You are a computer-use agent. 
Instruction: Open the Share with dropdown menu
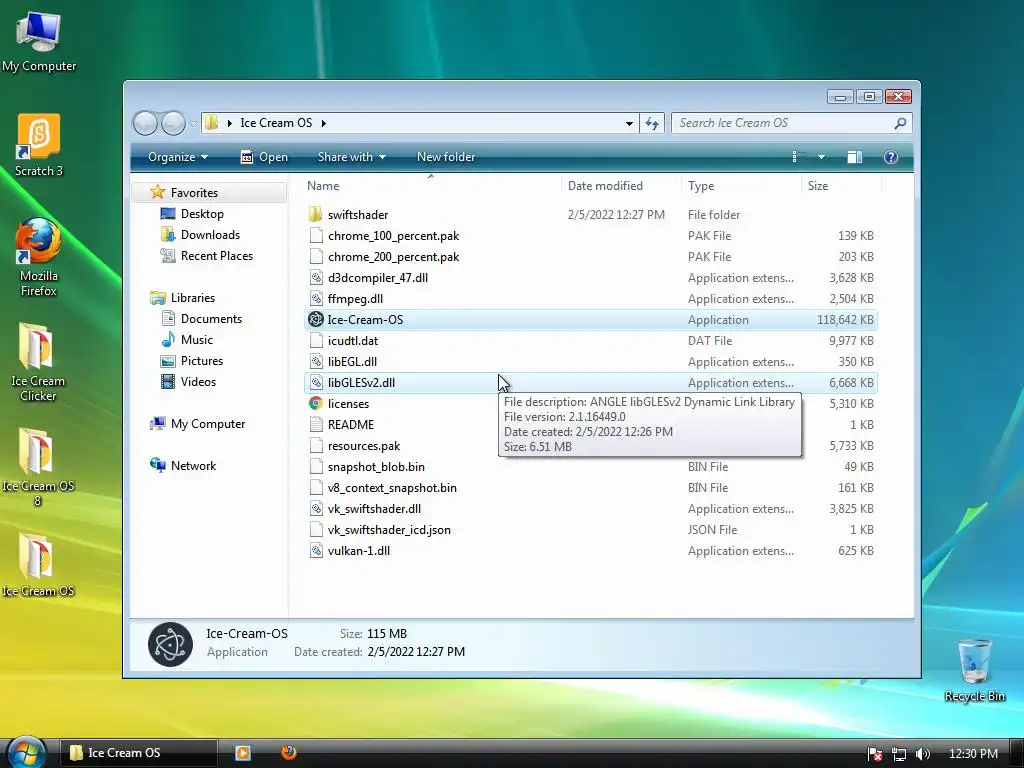(351, 157)
